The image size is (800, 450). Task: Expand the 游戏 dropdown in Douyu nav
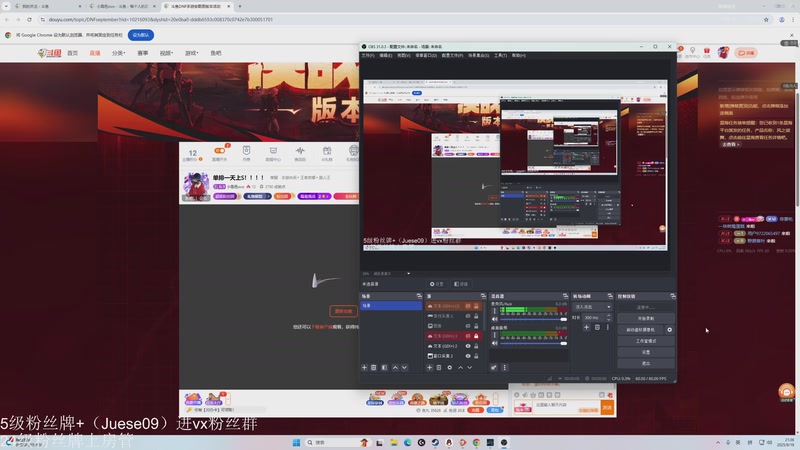coord(191,53)
